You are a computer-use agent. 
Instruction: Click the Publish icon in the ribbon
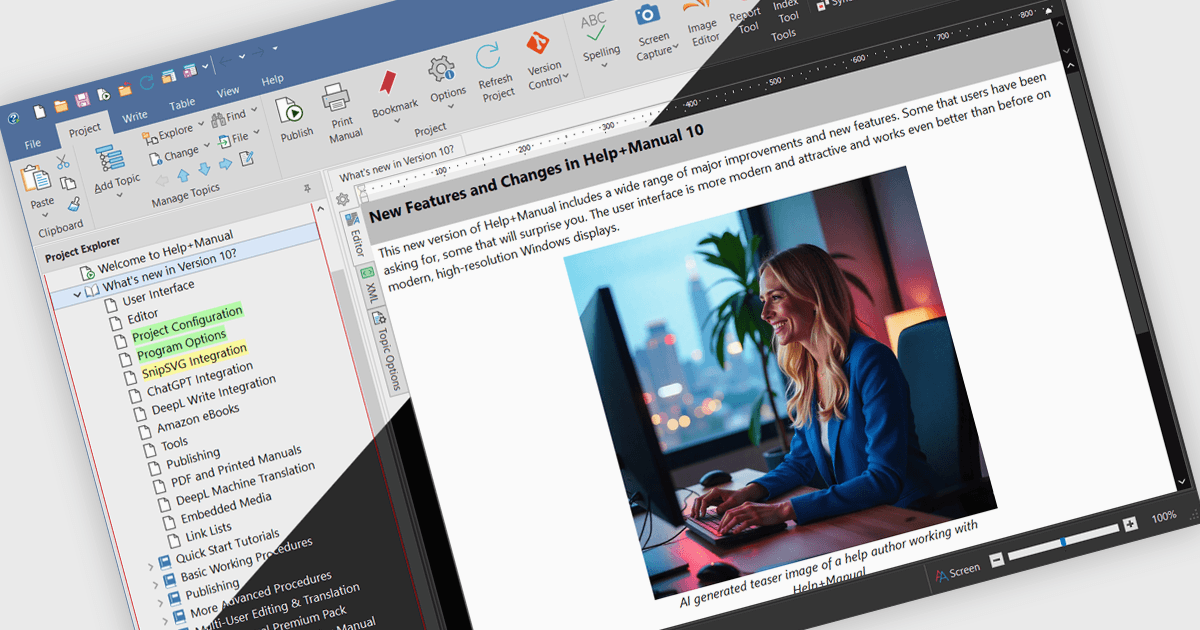(291, 111)
